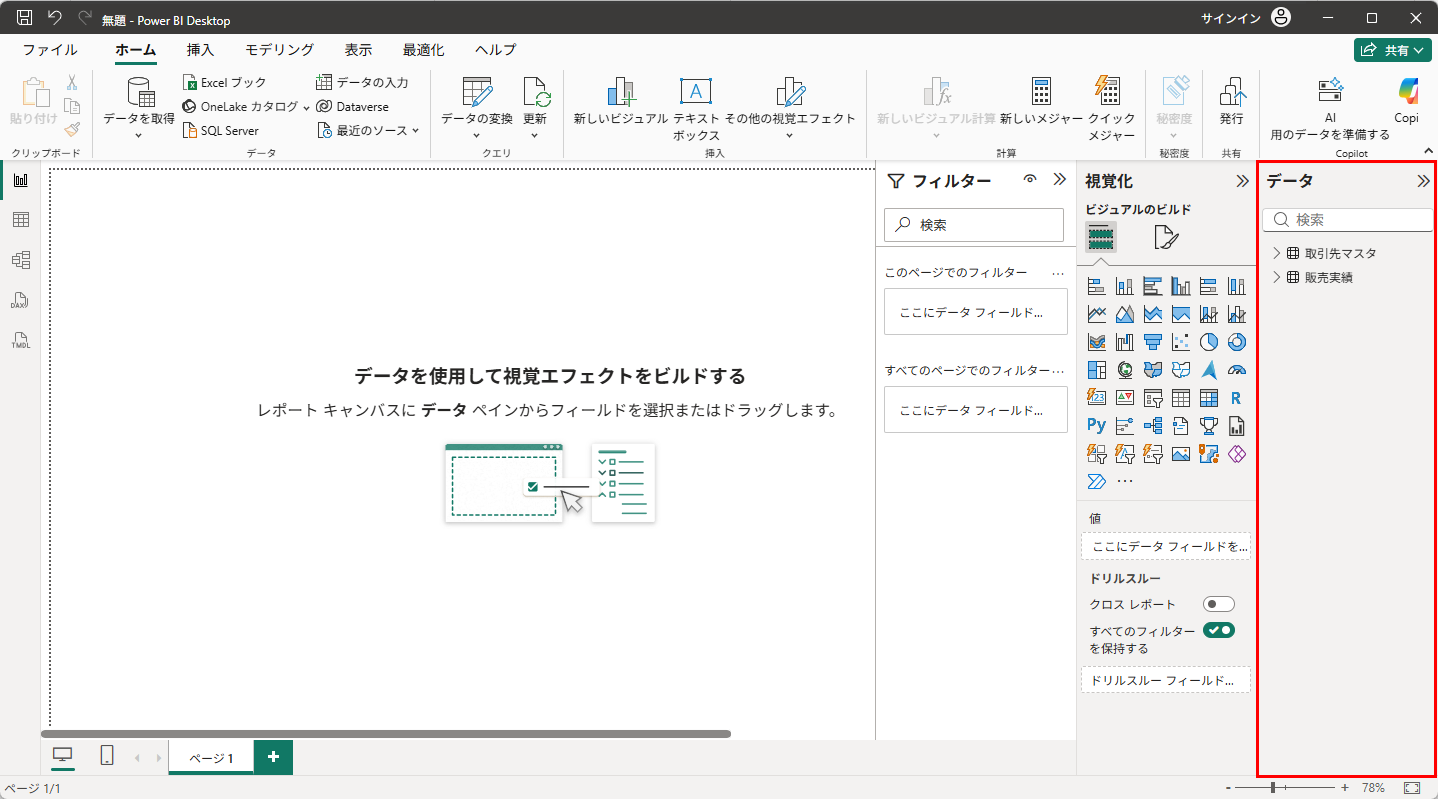Collapse the フィルター pane

[1060, 180]
